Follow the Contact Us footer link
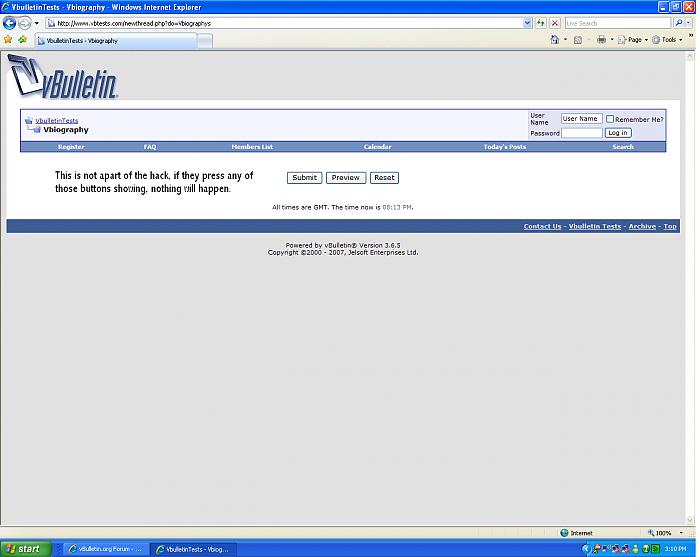Viewport: 700px width, 557px height. tap(542, 226)
